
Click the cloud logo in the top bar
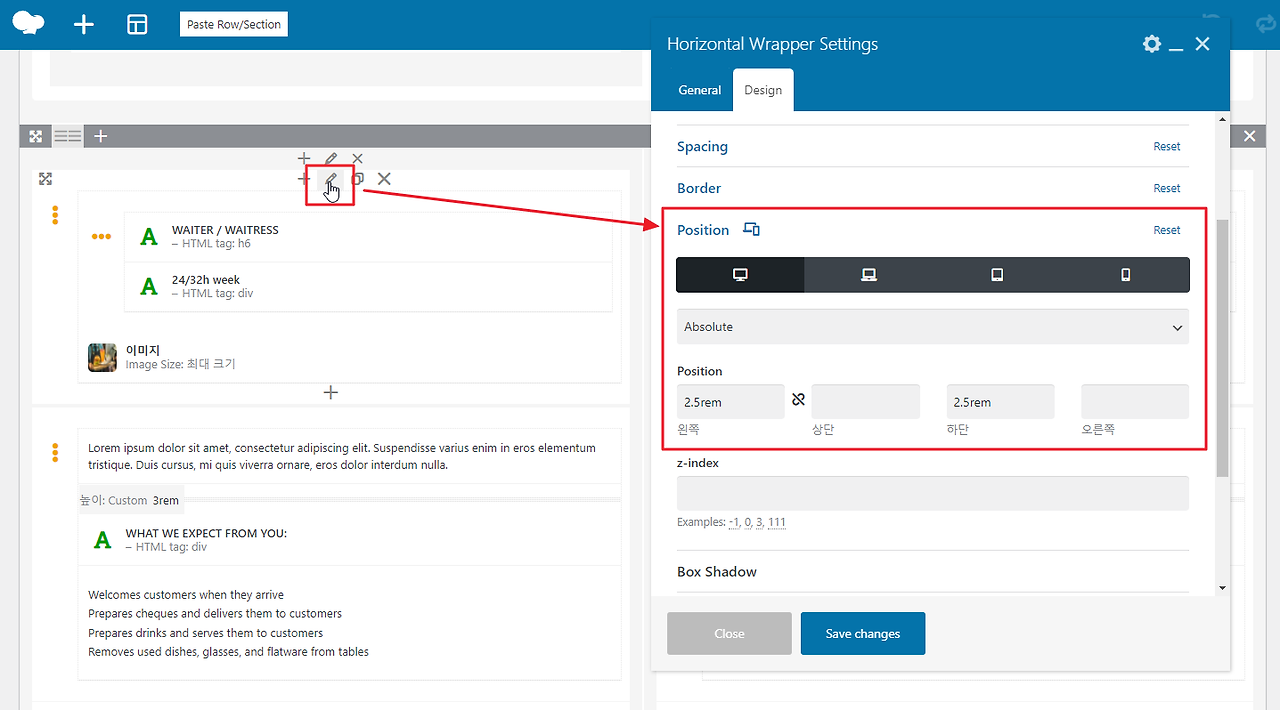[28, 23]
